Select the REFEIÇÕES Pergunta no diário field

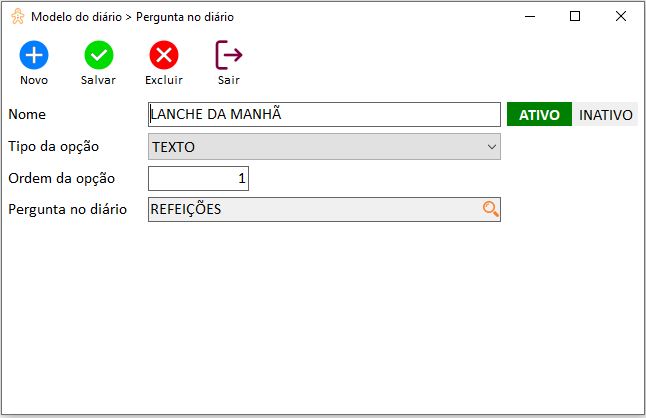click(x=324, y=209)
